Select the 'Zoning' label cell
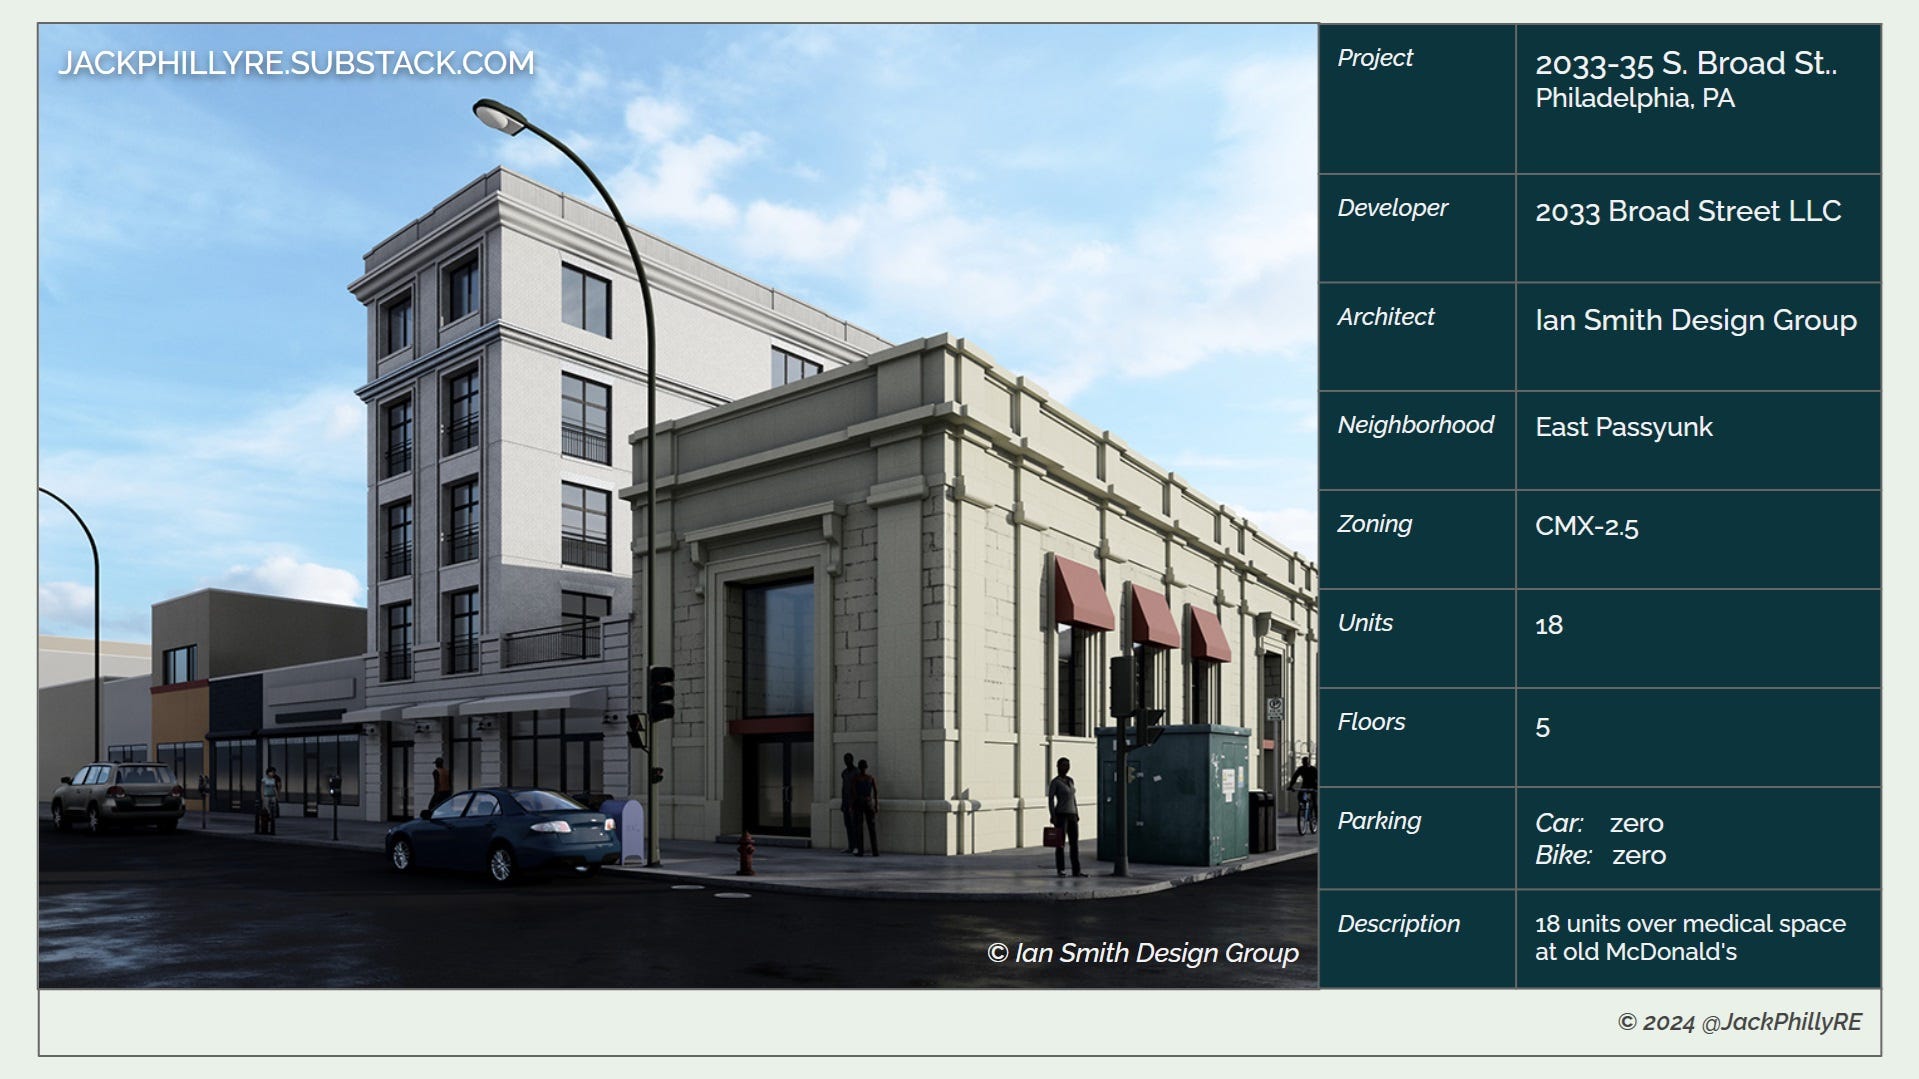The width and height of the screenshot is (1919, 1079). click(1417, 540)
